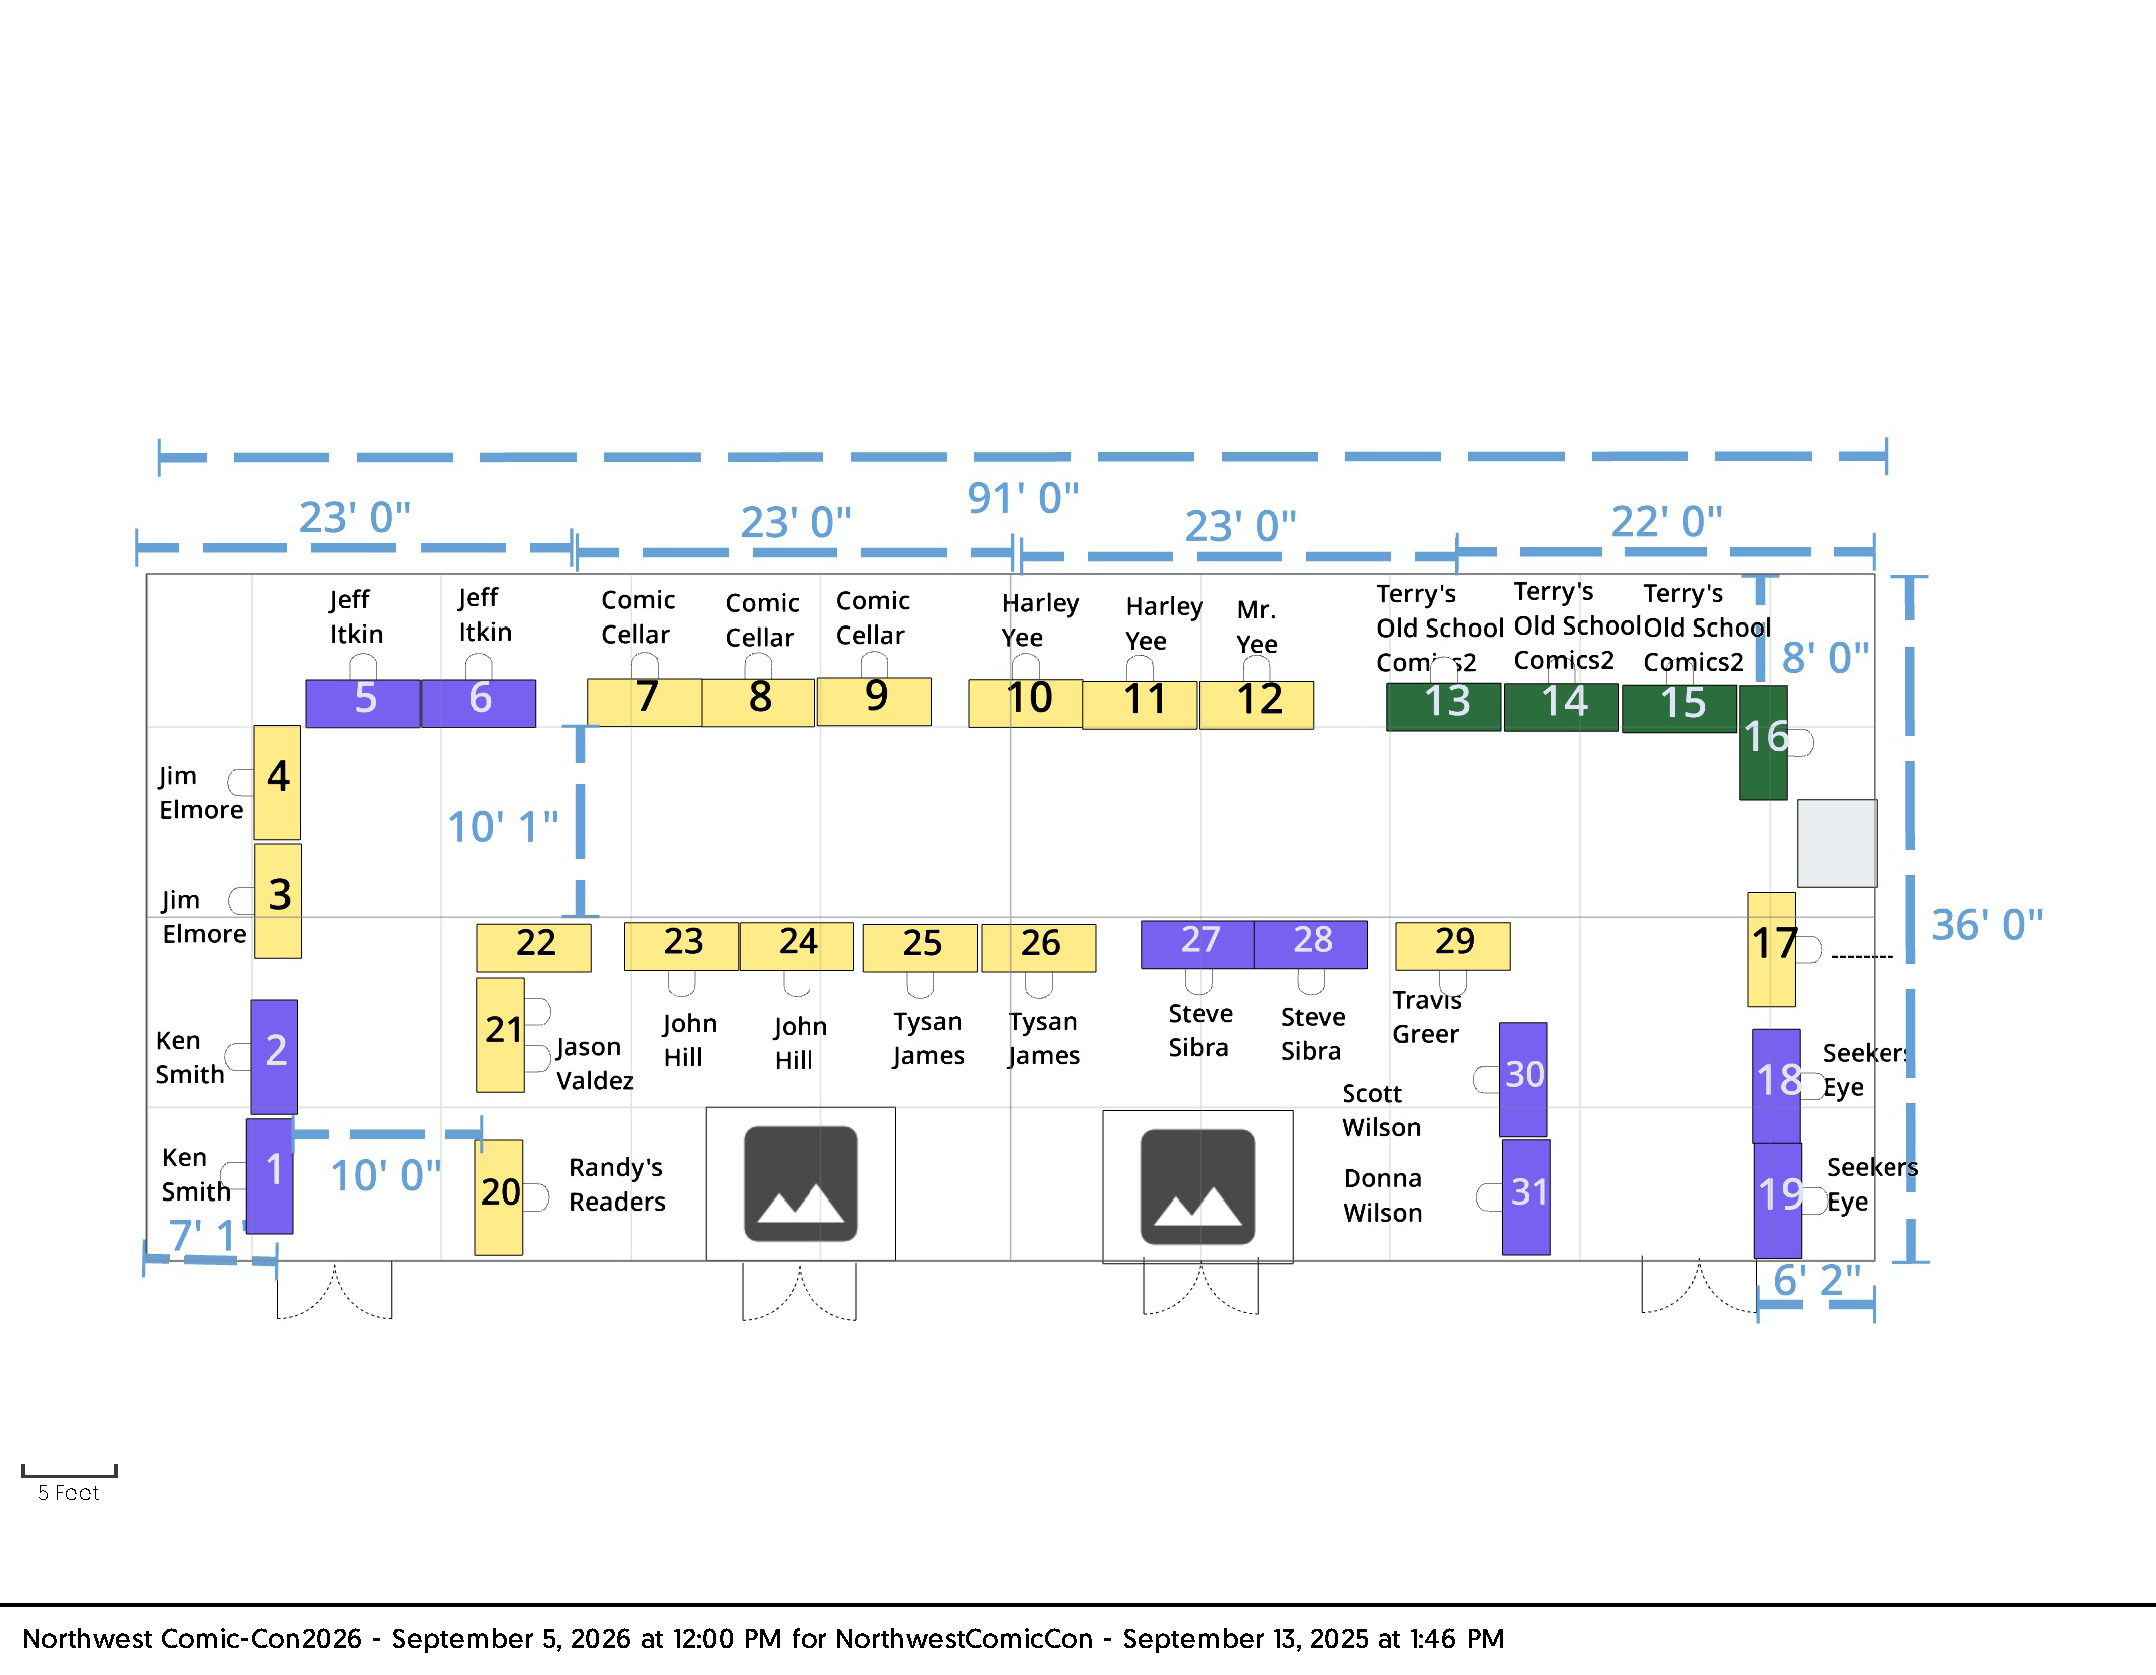The image size is (2156, 1675).
Task: Select yellow booth number 20
Action: click(498, 1196)
